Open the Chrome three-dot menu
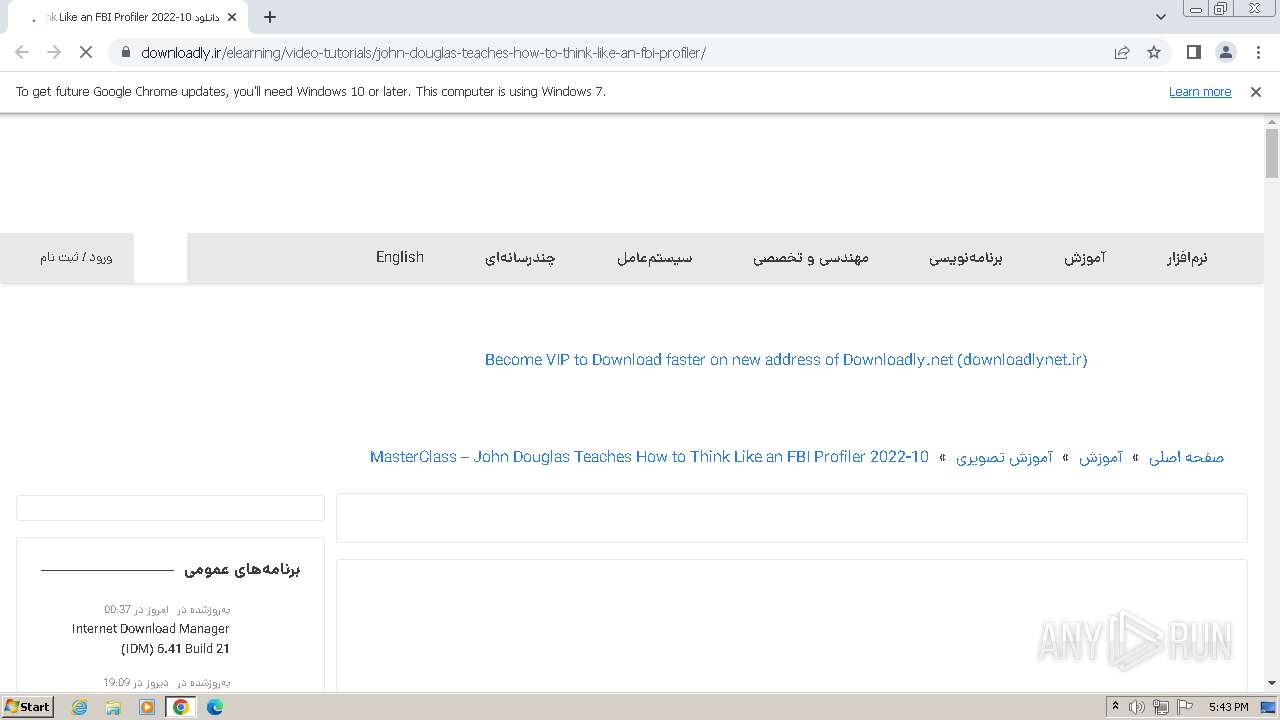The image size is (1280, 720). (1258, 53)
